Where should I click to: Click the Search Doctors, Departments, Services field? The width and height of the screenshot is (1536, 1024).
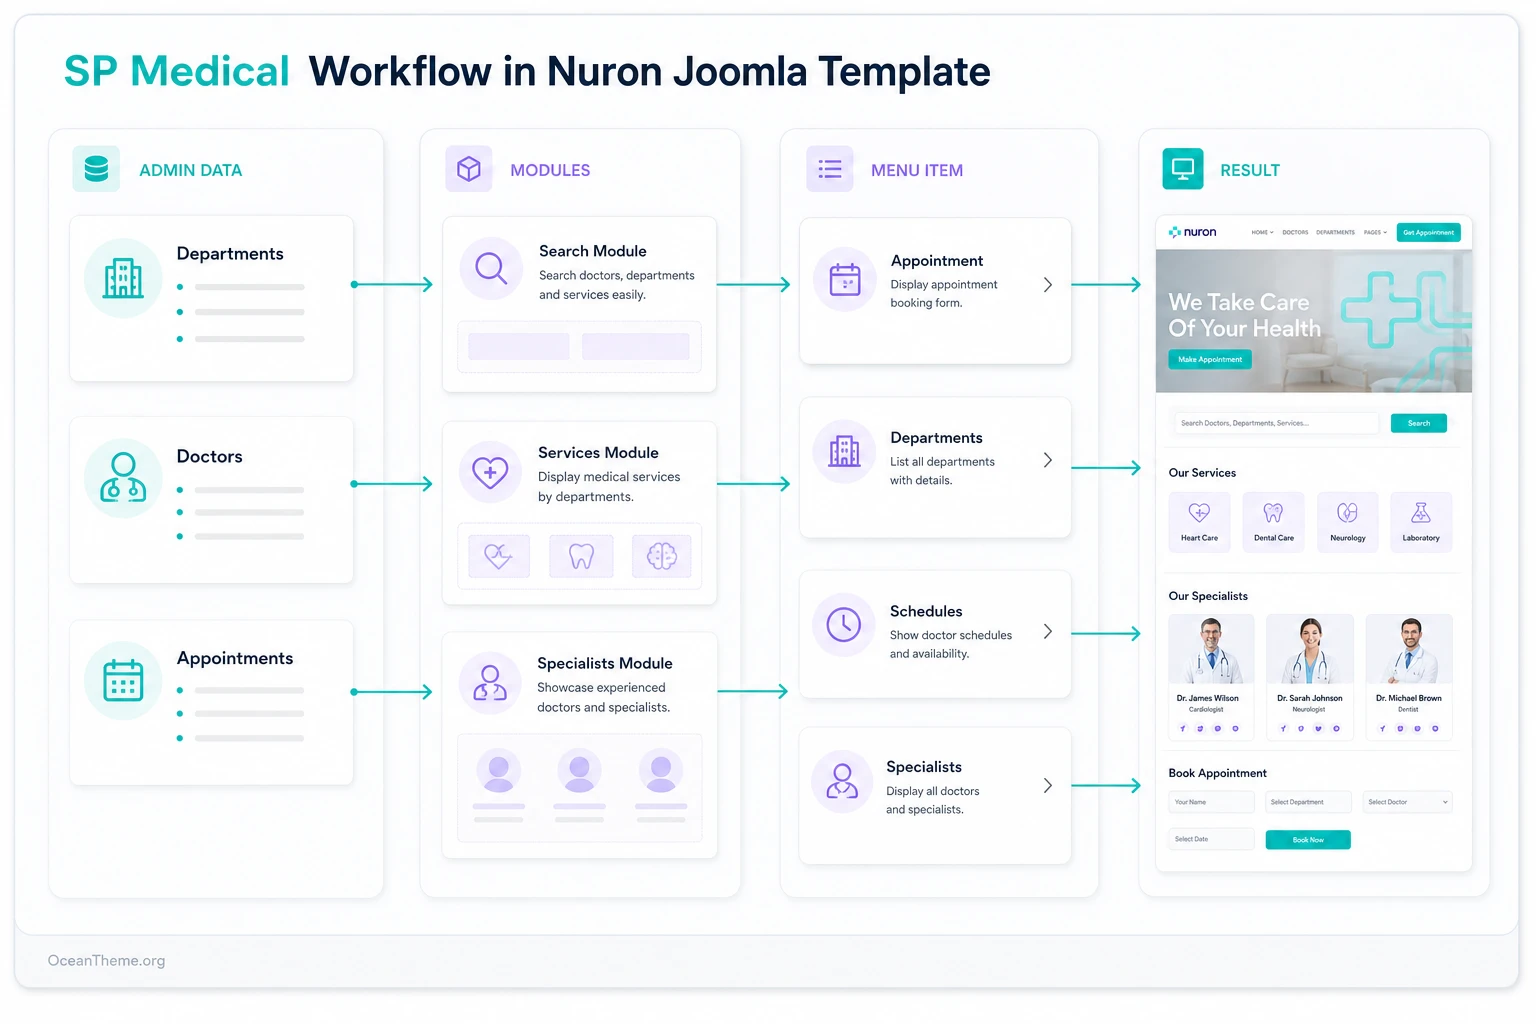pos(1276,423)
